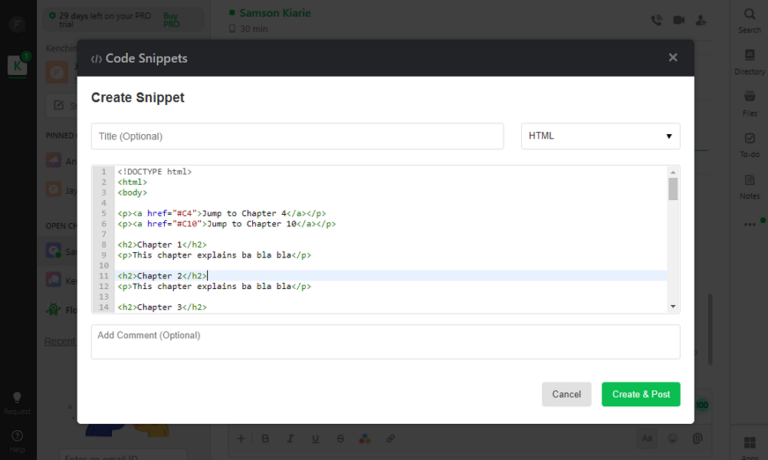Click the code editor scrollbar thumb
768x460 pixels.
(x=673, y=189)
